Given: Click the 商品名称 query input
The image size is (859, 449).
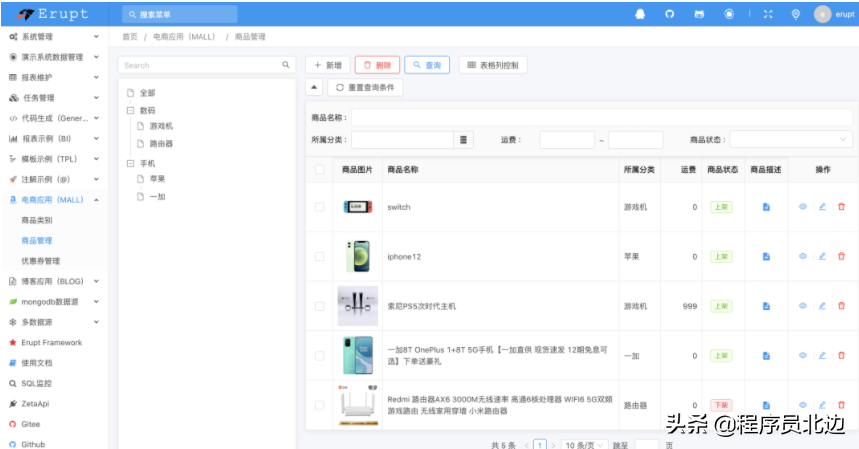Looking at the screenshot, I should click(x=602, y=117).
